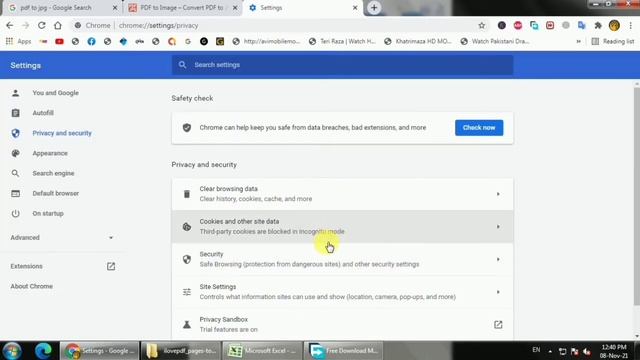
Task: Launch Microsoft Edge from the taskbar
Action: point(43,351)
